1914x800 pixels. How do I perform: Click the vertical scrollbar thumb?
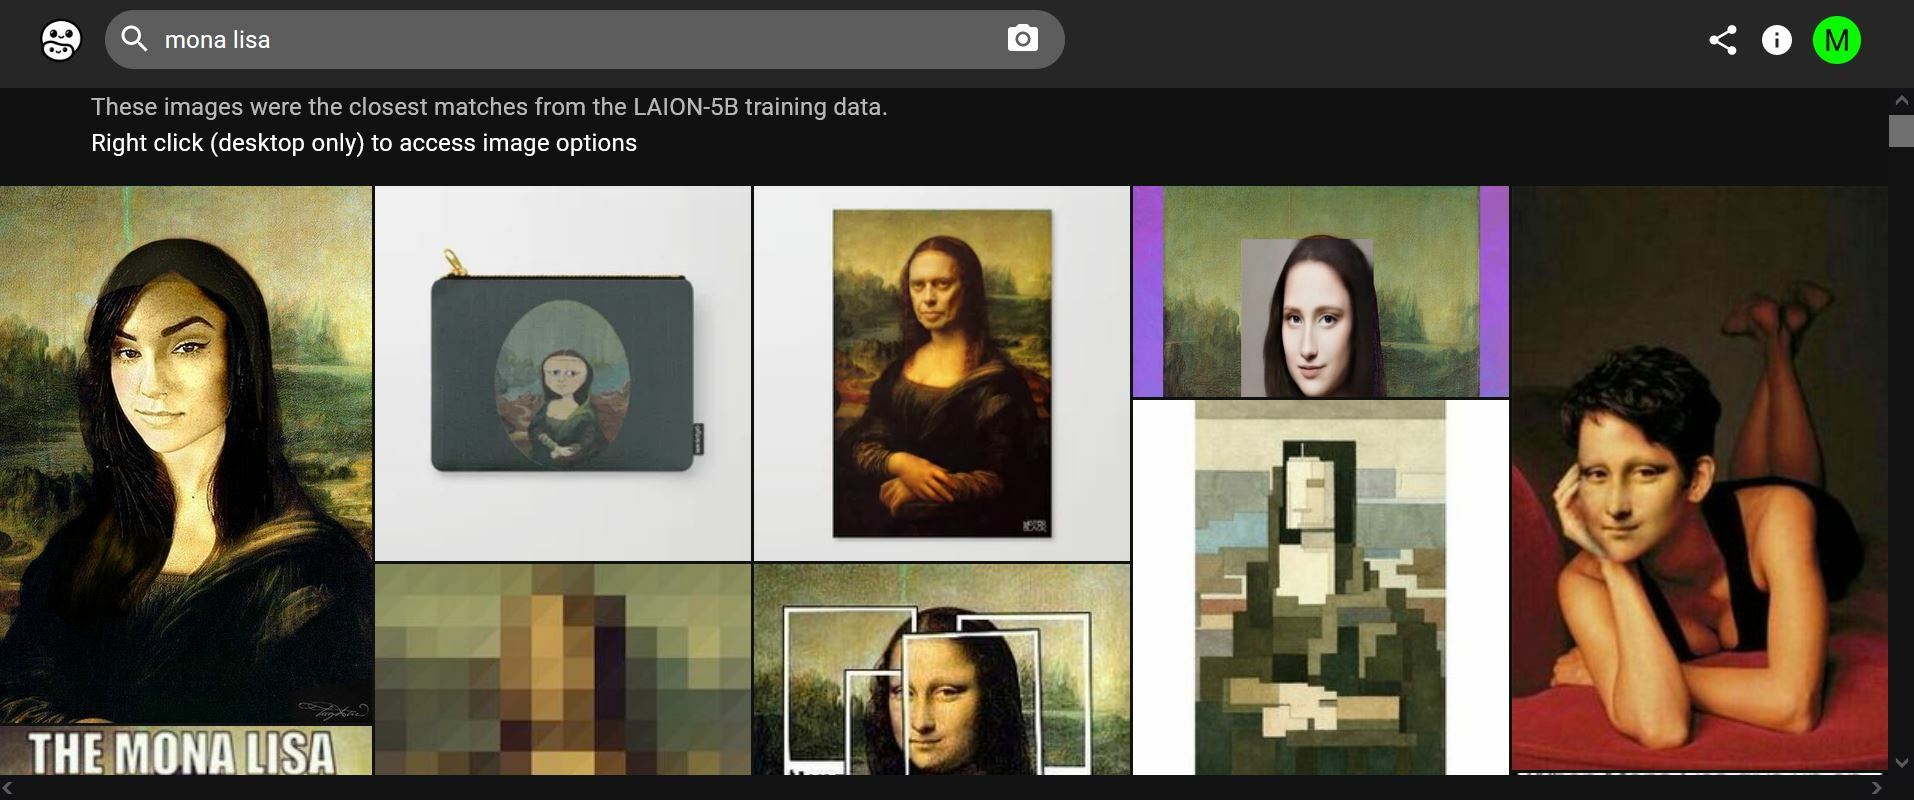[1901, 131]
